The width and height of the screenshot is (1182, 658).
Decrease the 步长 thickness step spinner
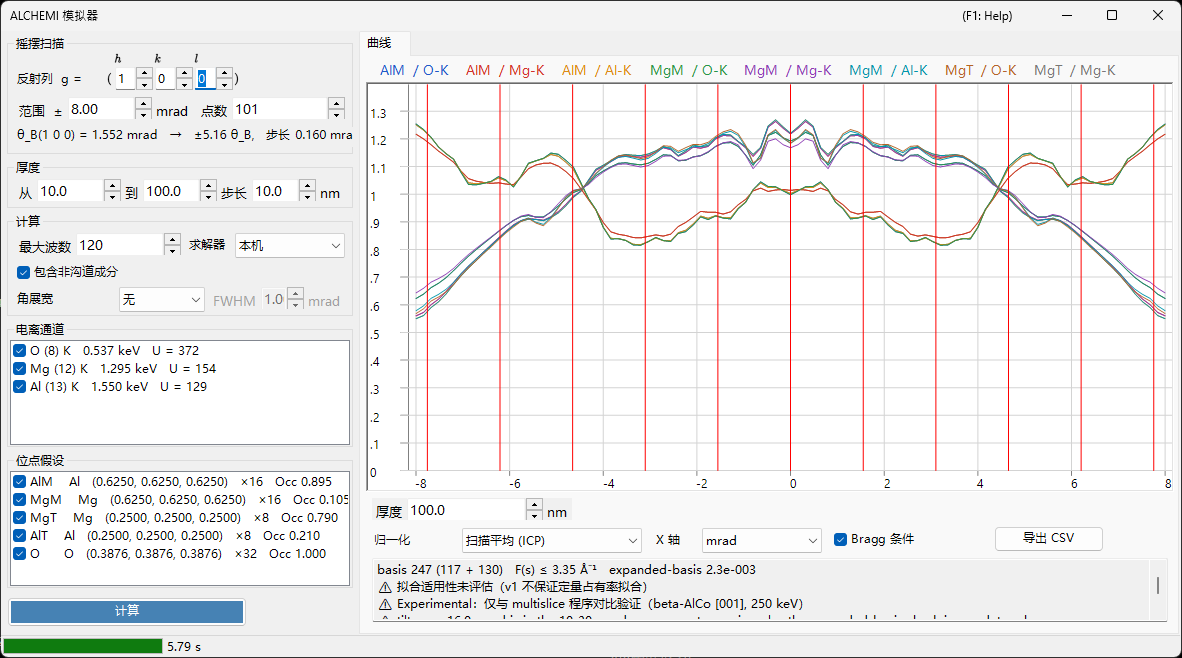[307, 196]
